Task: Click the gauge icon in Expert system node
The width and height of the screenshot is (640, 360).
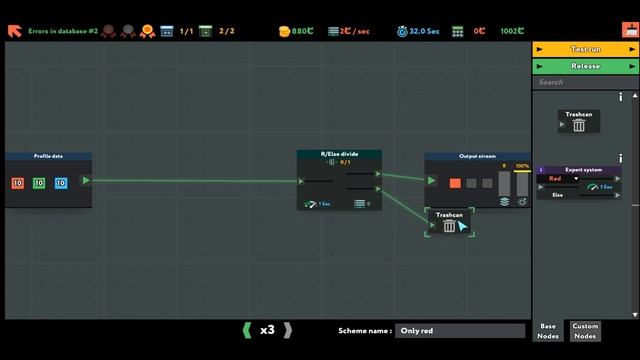Action: coord(592,187)
